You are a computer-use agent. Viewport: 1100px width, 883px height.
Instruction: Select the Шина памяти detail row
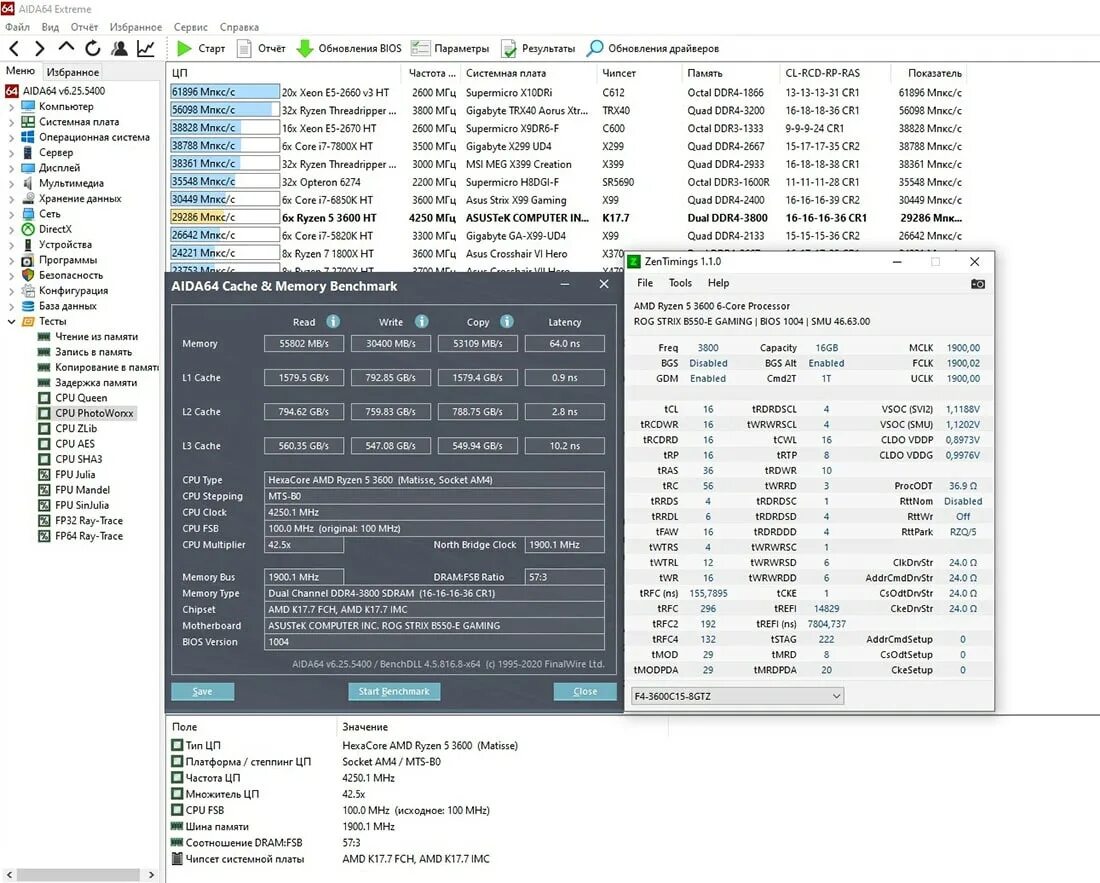pos(283,826)
